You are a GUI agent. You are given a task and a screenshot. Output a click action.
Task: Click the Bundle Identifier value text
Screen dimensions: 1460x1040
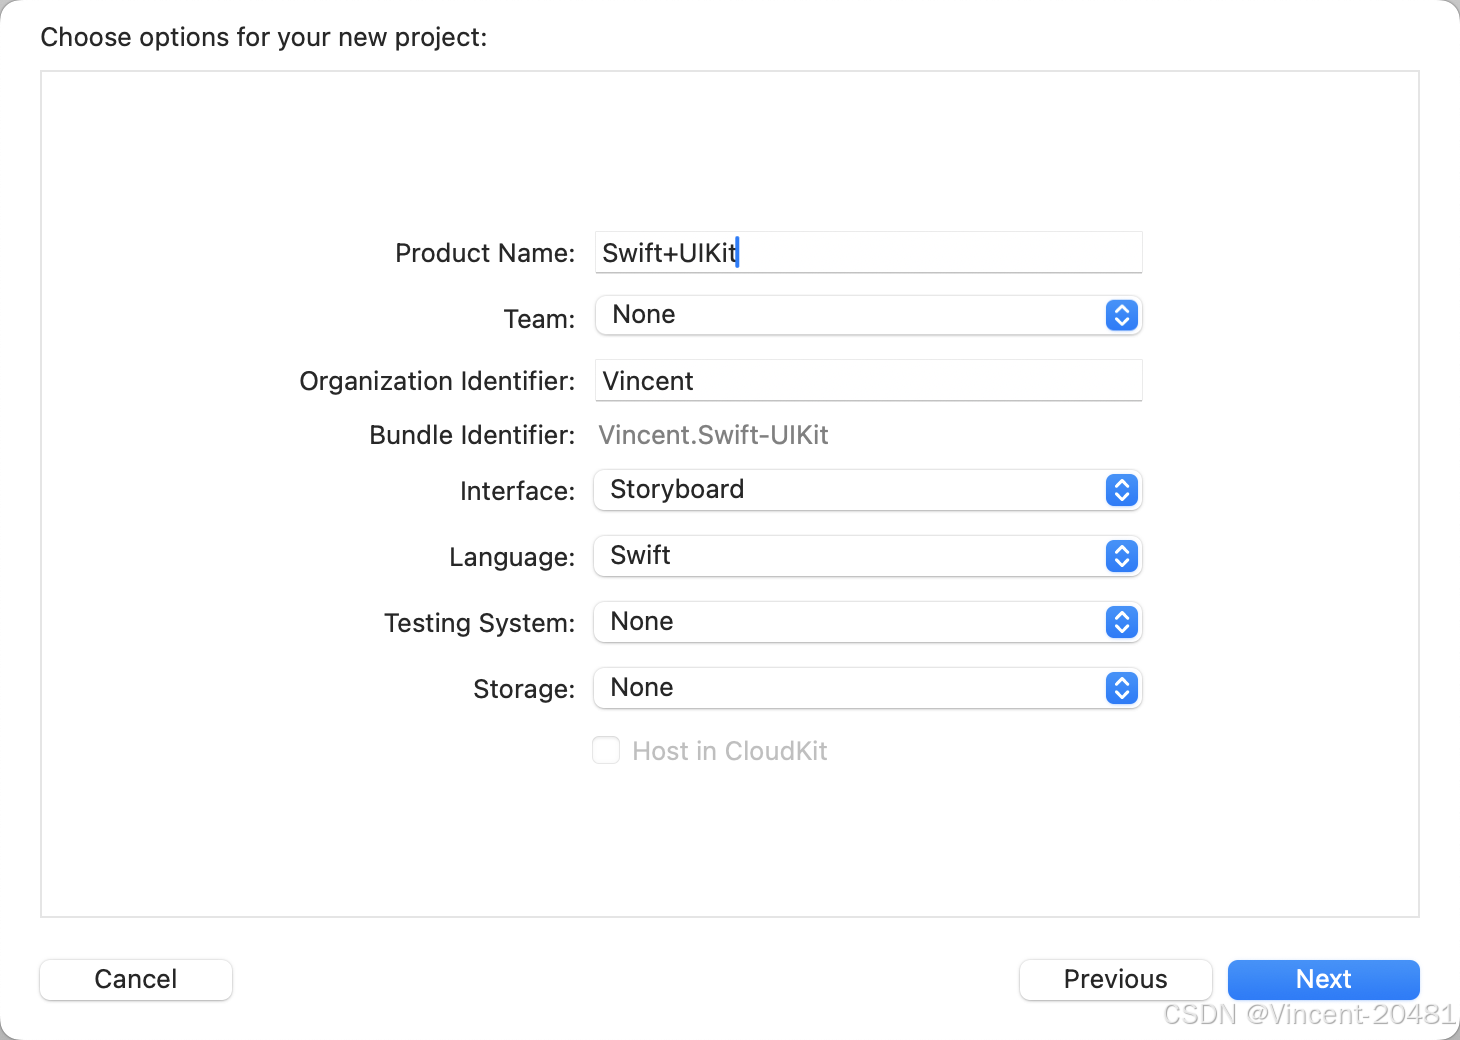click(713, 435)
